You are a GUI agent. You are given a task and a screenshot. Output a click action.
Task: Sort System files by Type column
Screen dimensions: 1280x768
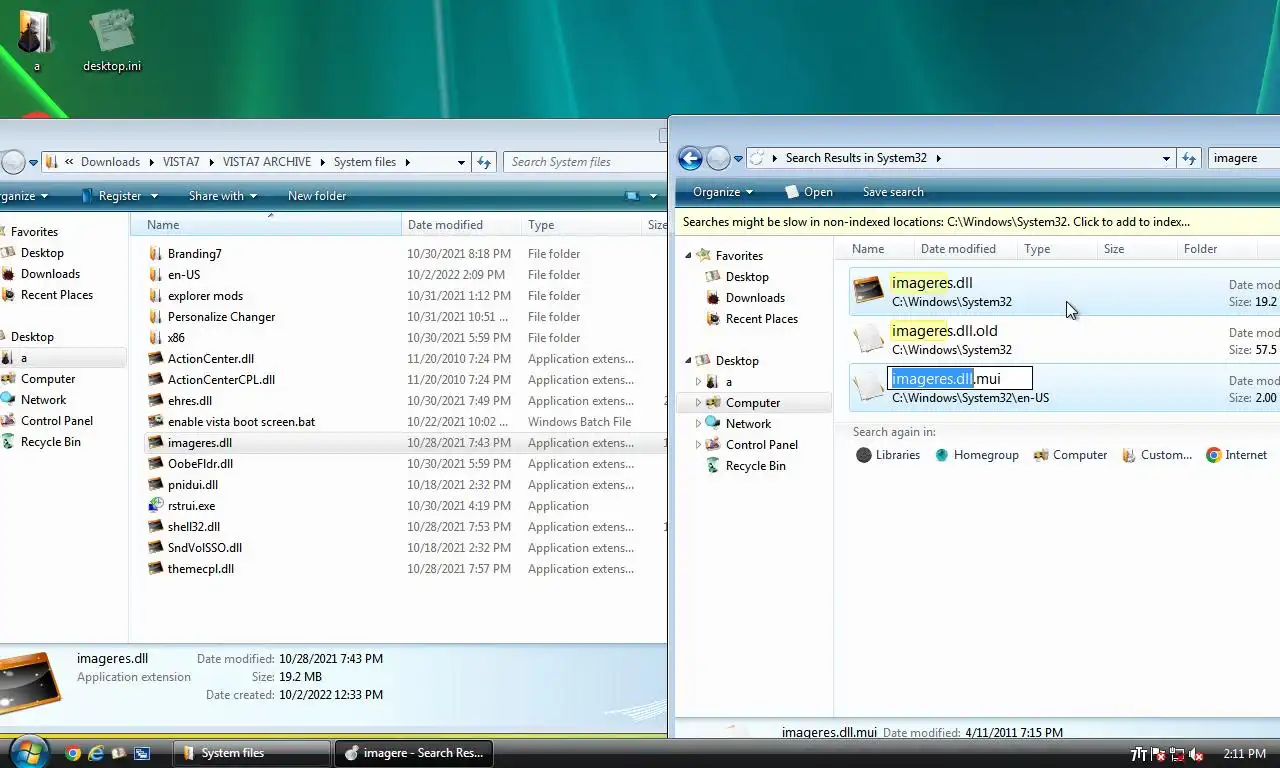click(x=581, y=225)
